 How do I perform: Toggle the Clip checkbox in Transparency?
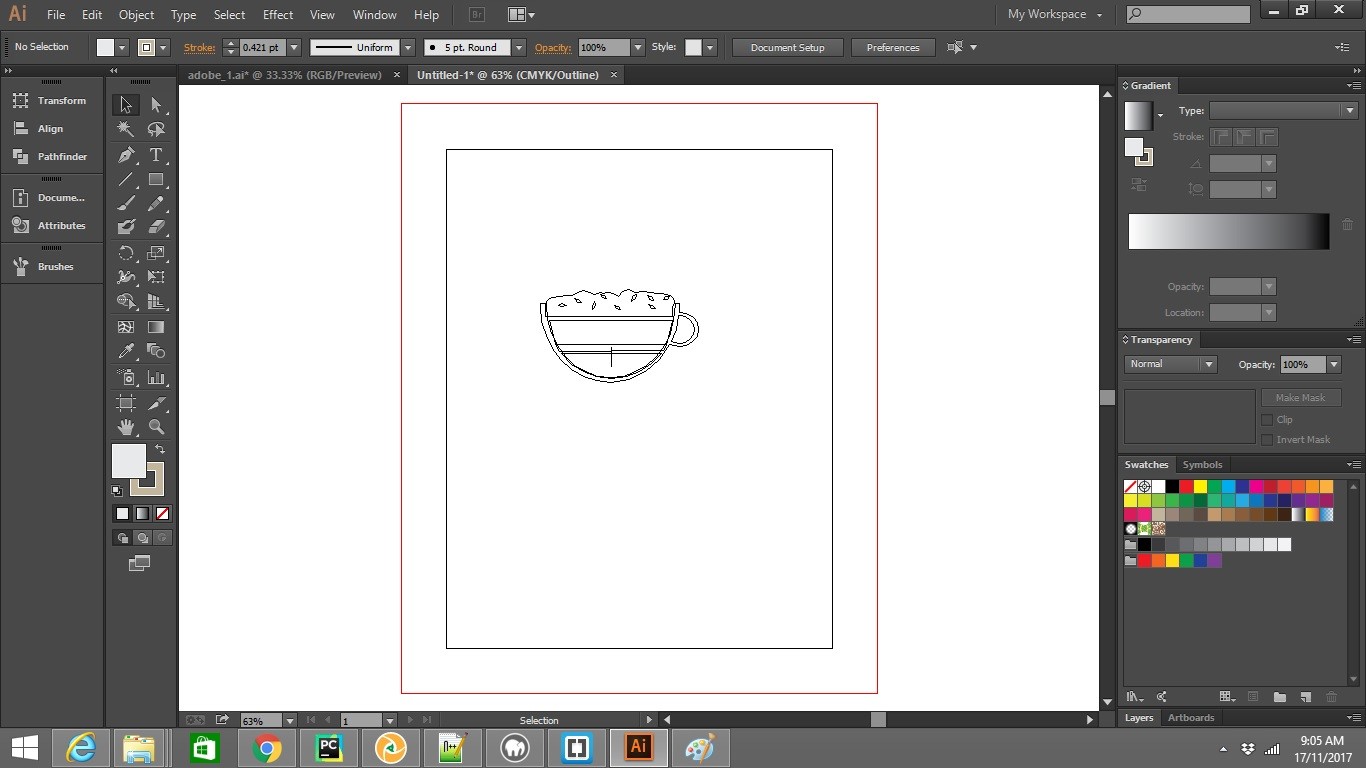pos(1267,420)
